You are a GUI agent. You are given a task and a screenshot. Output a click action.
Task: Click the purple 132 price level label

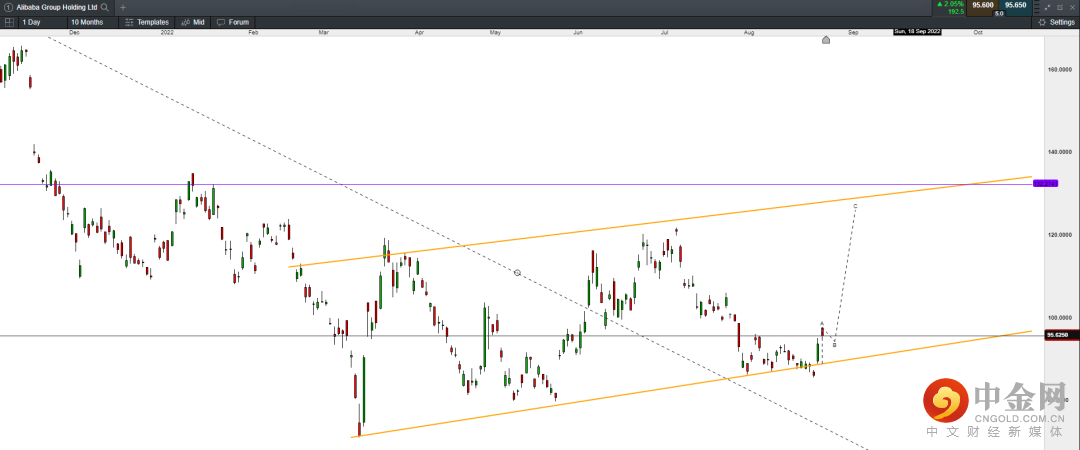[x=1044, y=183]
